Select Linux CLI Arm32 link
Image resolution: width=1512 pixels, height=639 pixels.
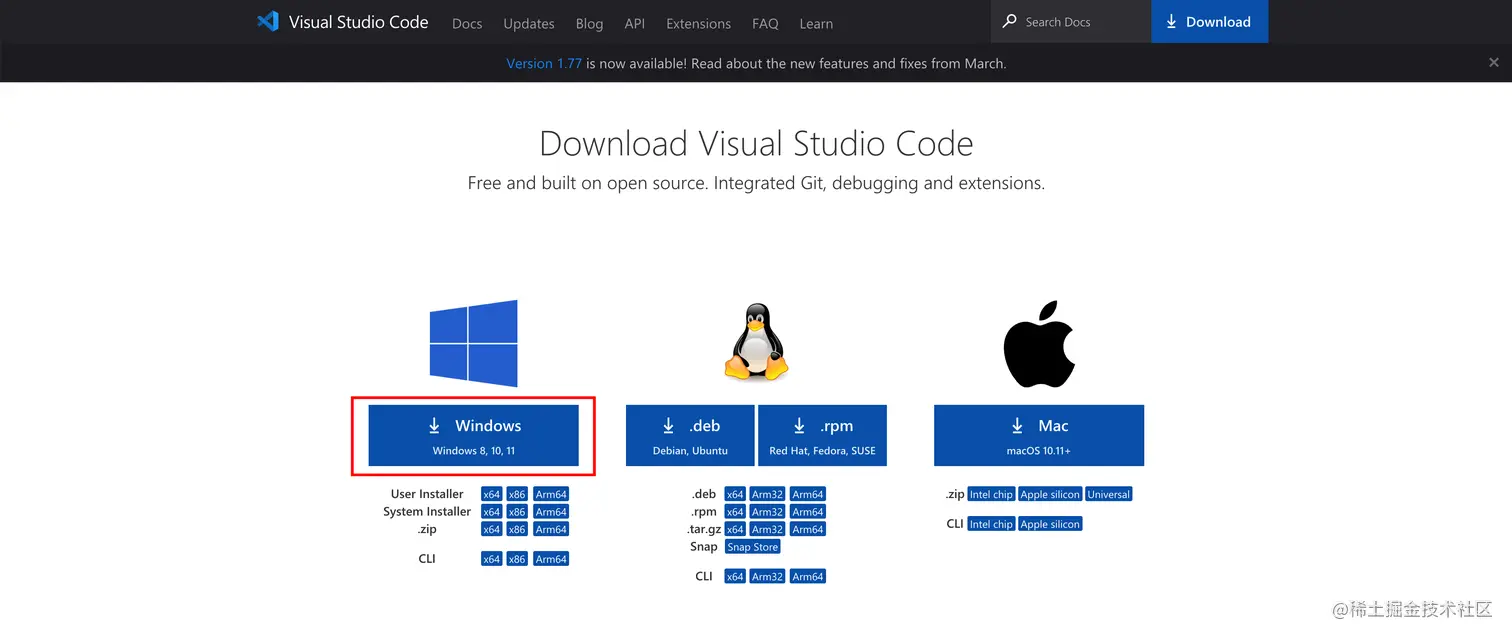click(x=767, y=576)
